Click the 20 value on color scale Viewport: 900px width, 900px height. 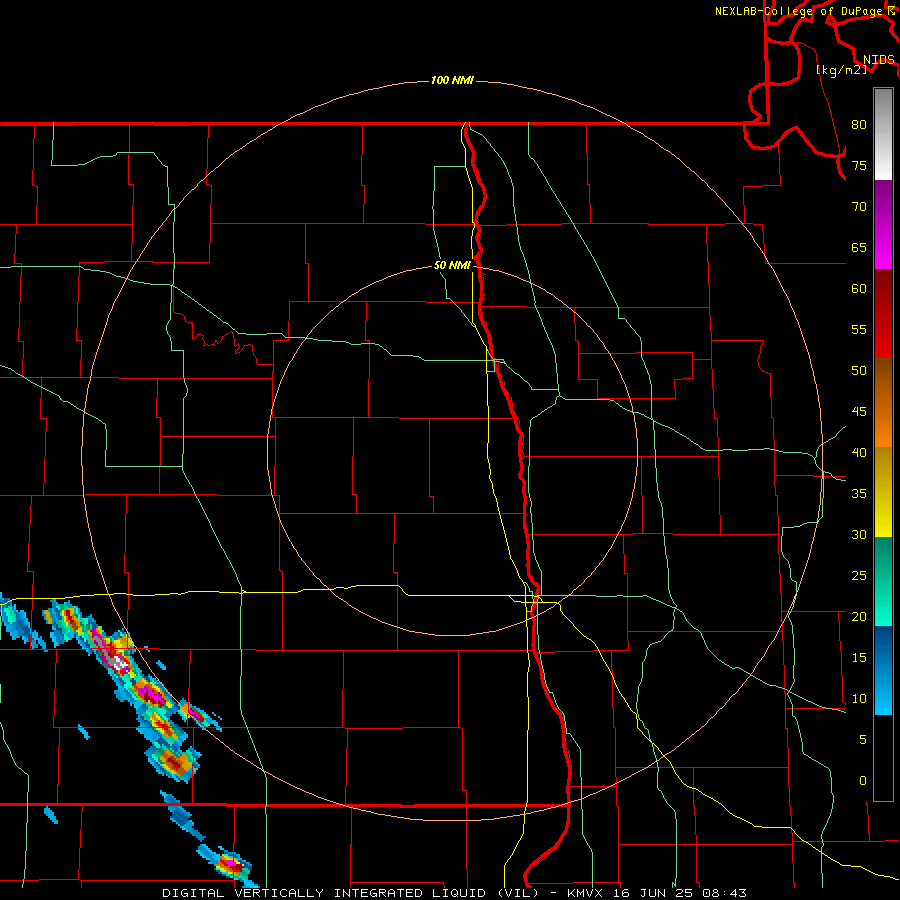click(859, 616)
